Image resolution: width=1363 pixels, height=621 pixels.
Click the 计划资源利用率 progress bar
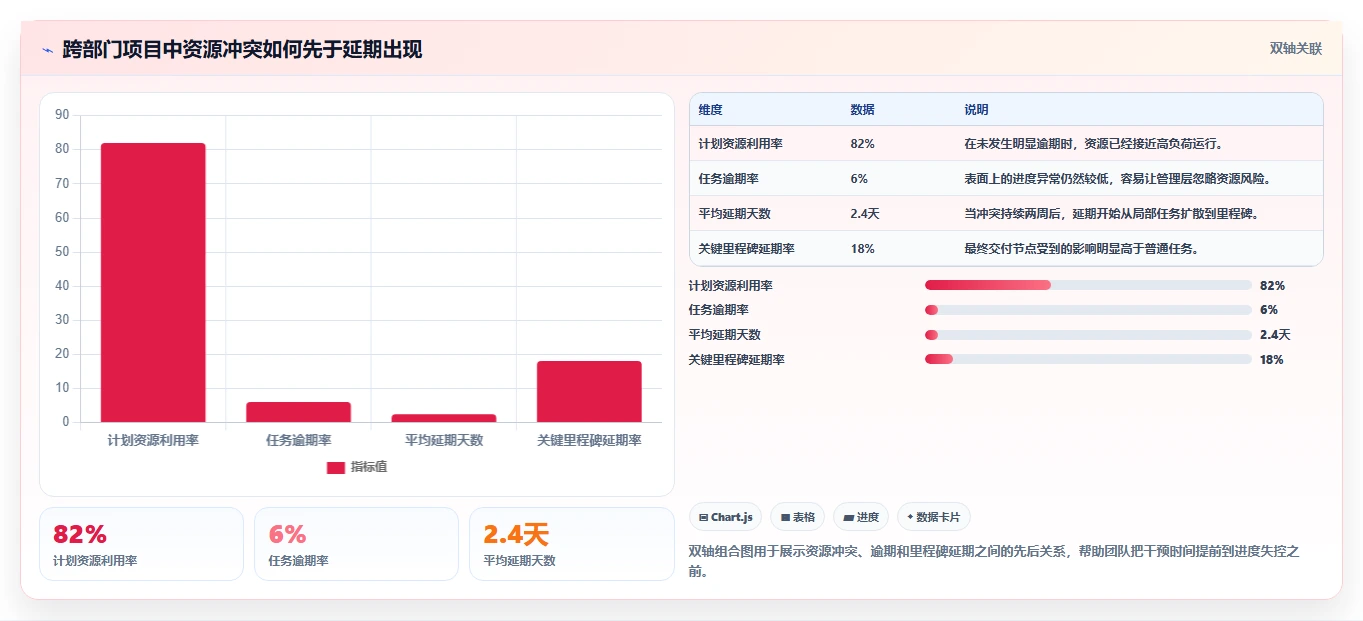click(x=1088, y=286)
